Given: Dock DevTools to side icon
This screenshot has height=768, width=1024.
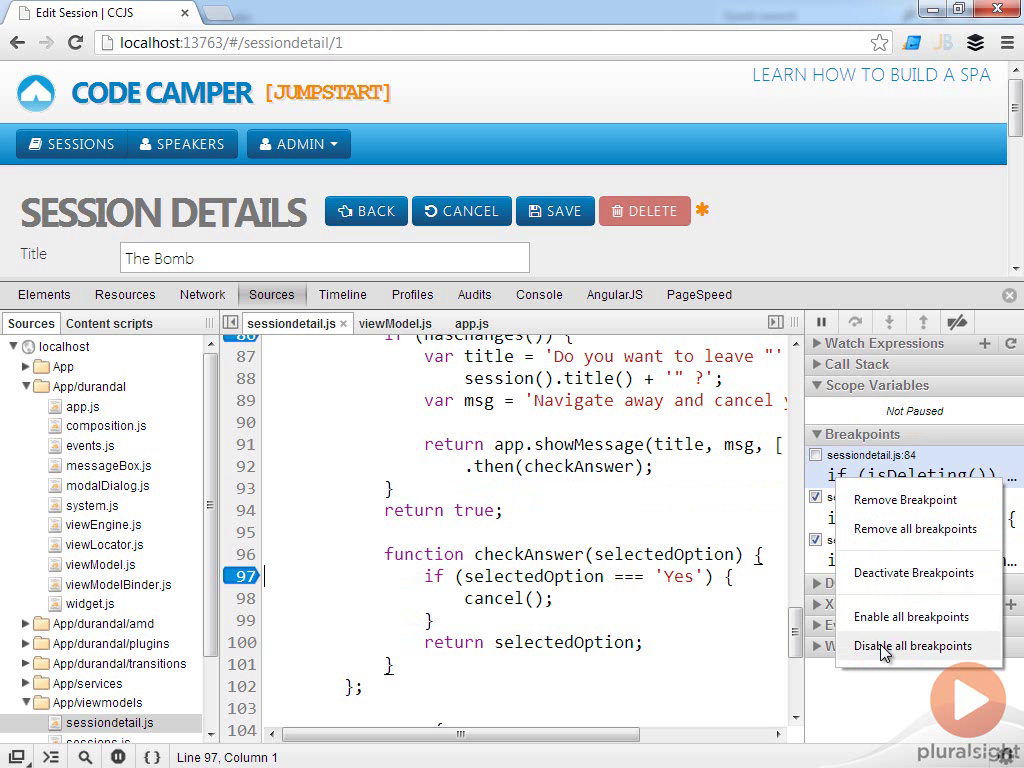Looking at the screenshot, I should point(18,758).
